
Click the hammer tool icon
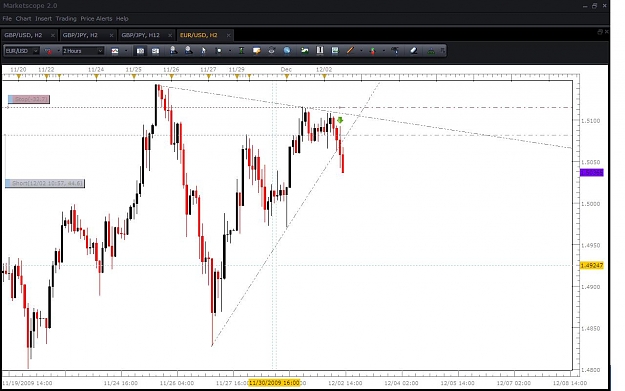[x=395, y=51]
